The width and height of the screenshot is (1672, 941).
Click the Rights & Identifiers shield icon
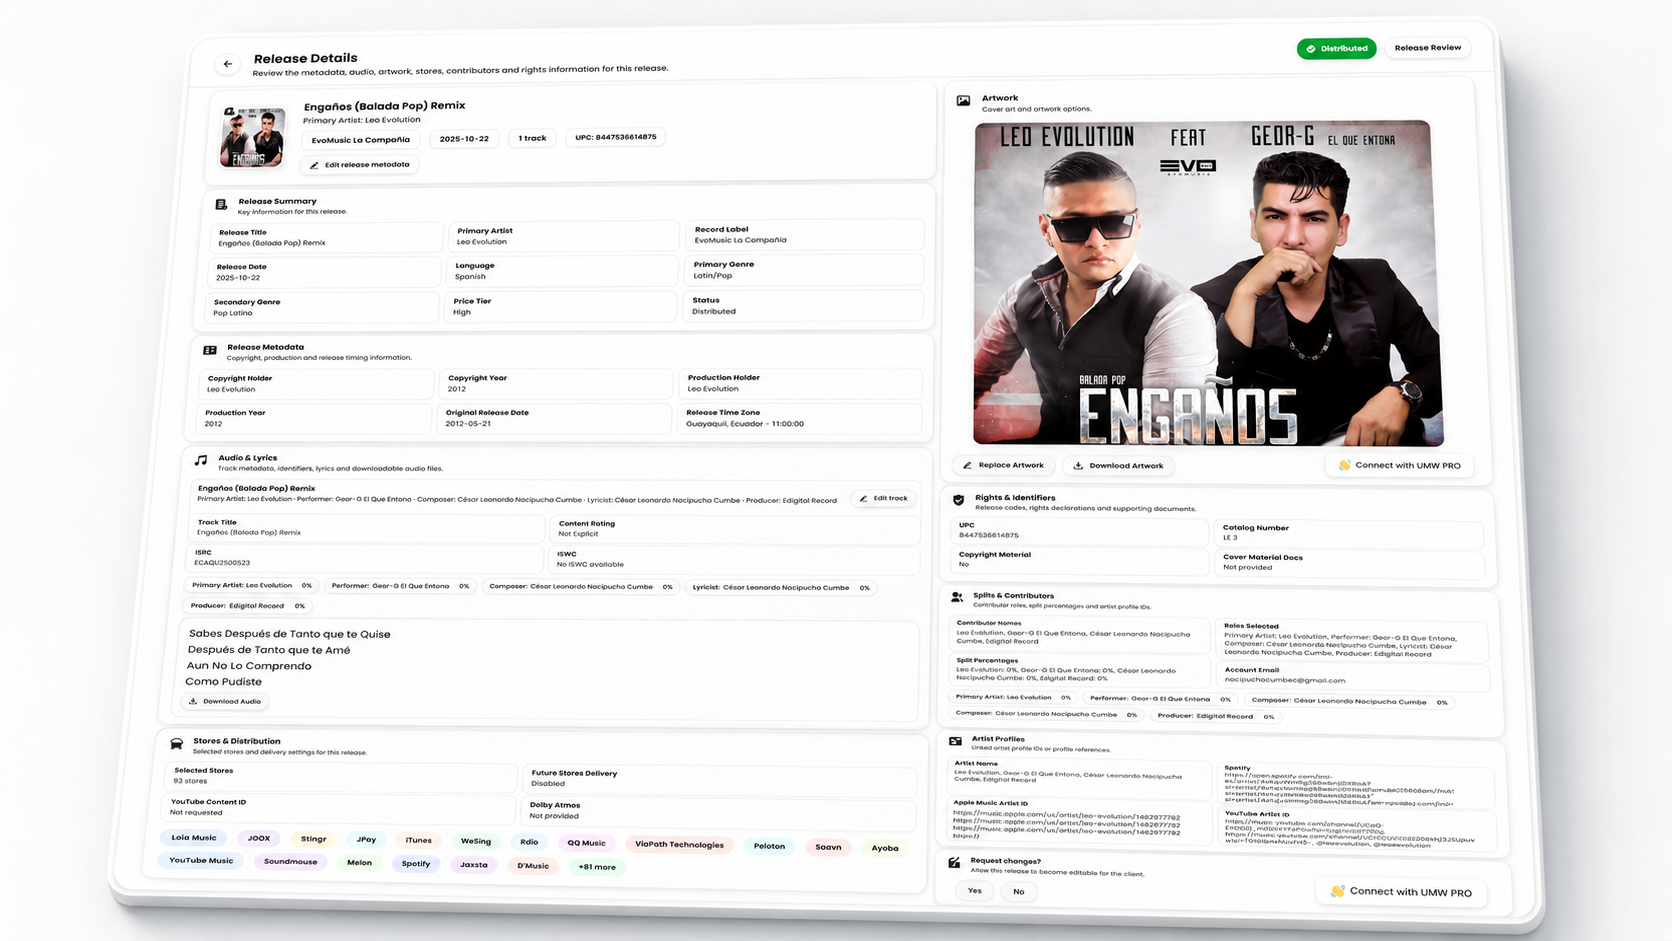tap(958, 500)
